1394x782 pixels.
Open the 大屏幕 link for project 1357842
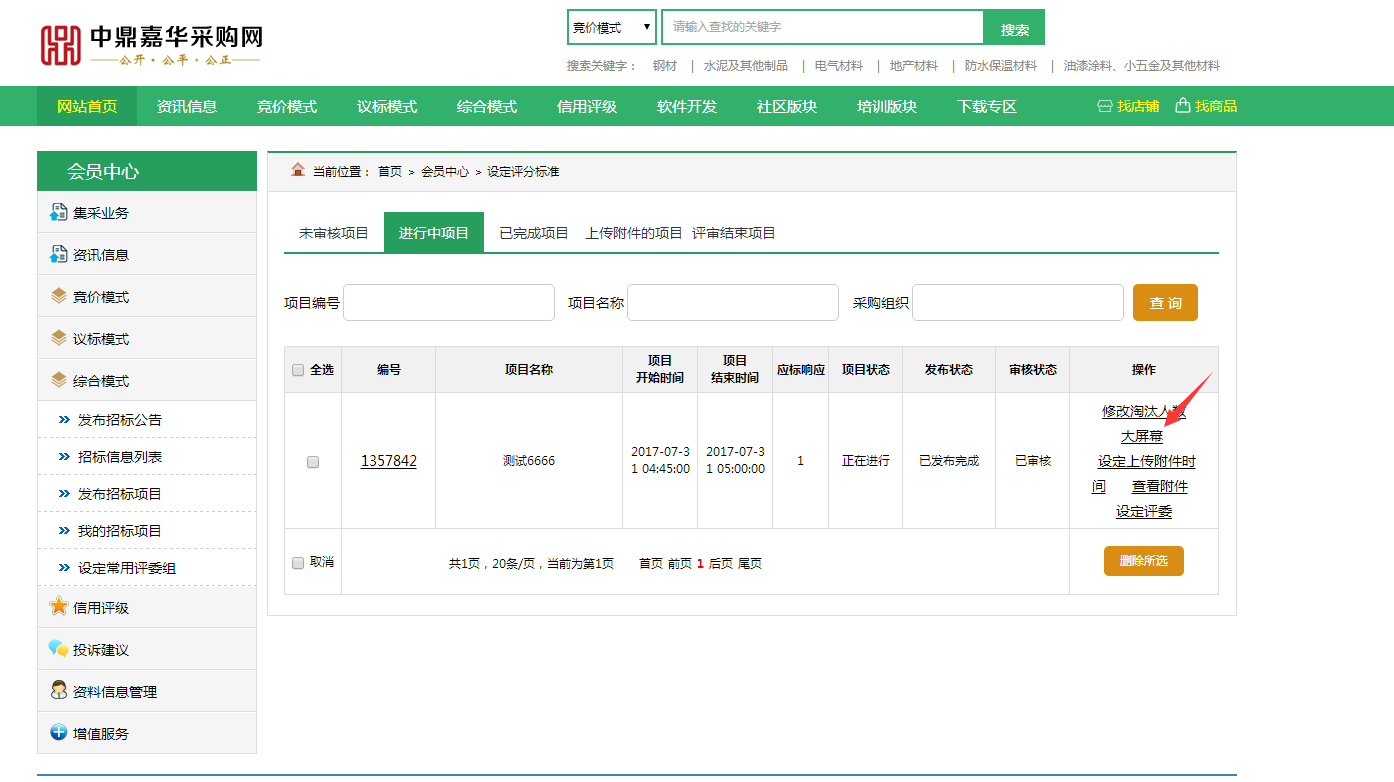[1142, 437]
